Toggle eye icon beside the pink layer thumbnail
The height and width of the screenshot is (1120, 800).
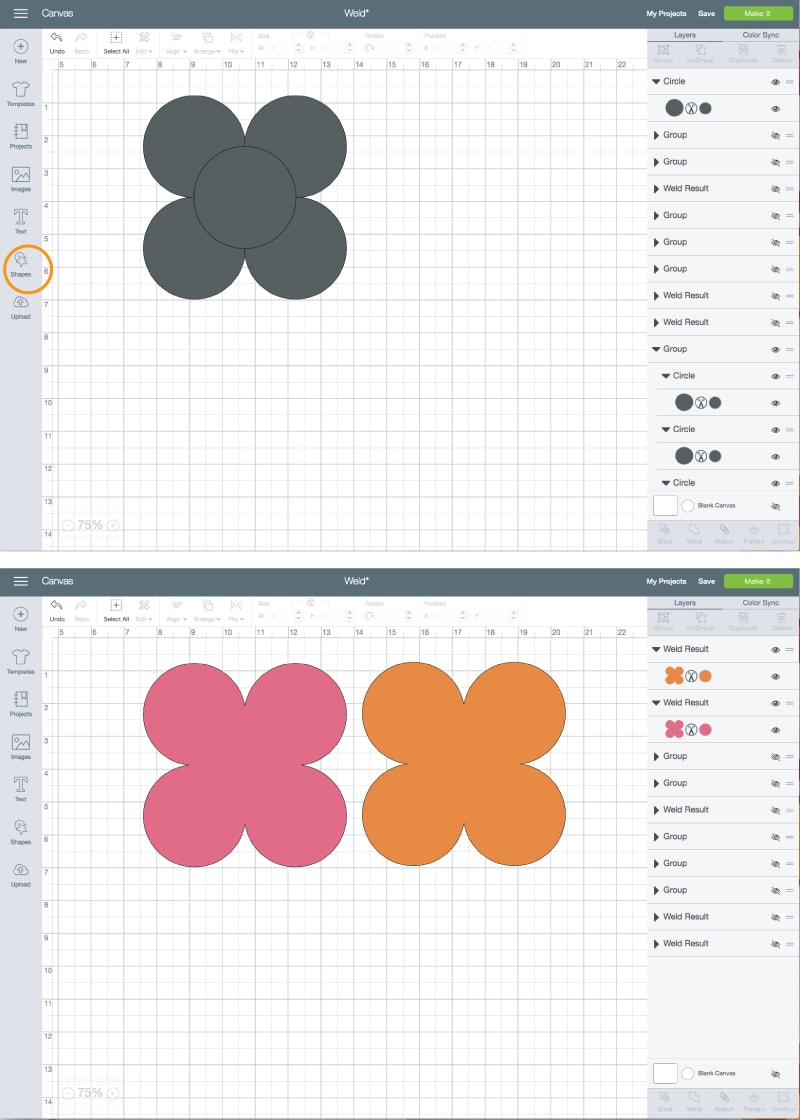click(x=776, y=729)
